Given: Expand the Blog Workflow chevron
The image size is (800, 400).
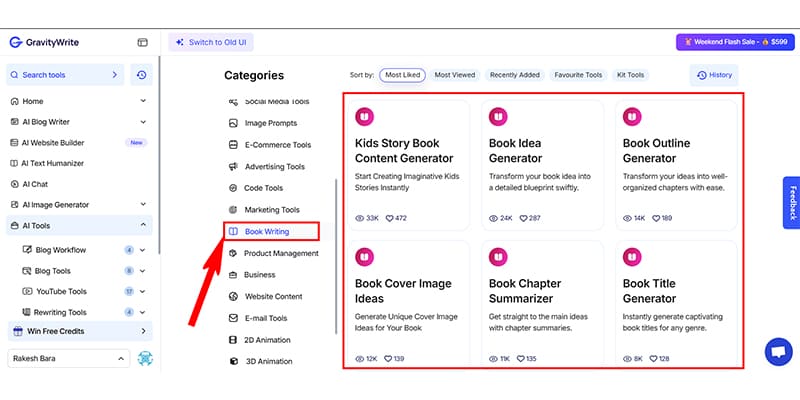Looking at the screenshot, I should (x=142, y=250).
